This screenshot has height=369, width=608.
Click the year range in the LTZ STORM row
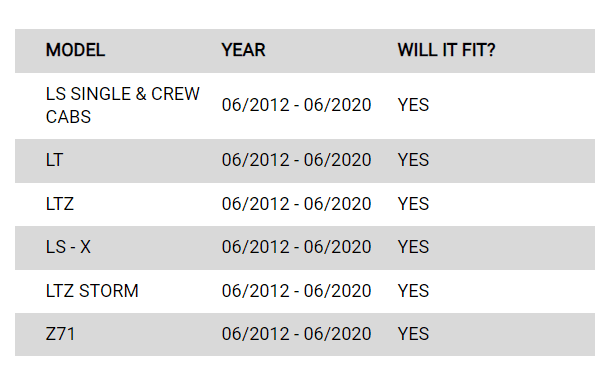pyautogui.click(x=296, y=291)
